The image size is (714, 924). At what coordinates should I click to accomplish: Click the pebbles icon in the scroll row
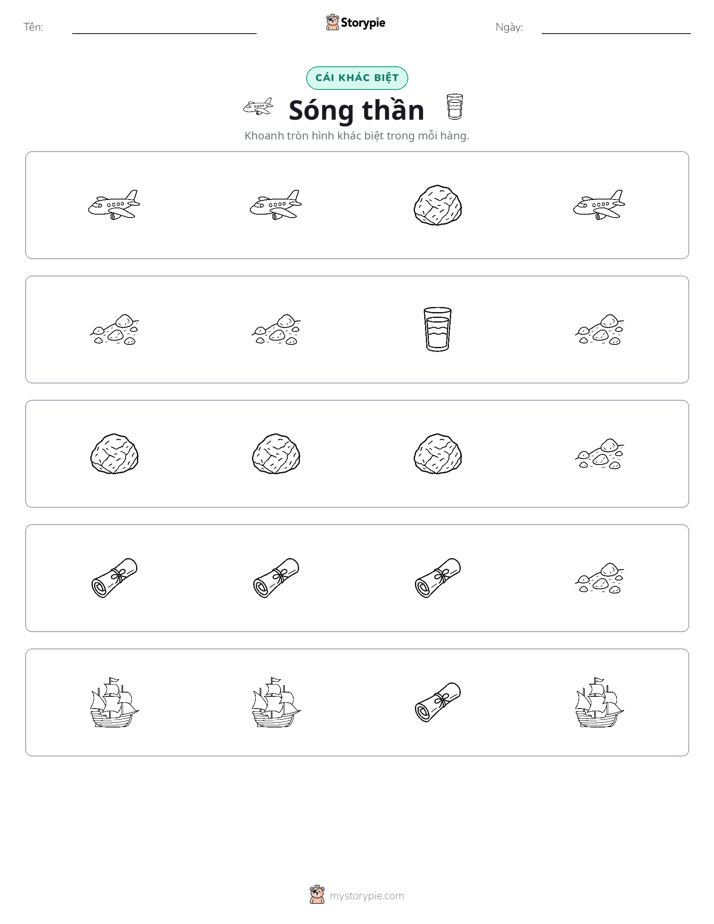600,578
